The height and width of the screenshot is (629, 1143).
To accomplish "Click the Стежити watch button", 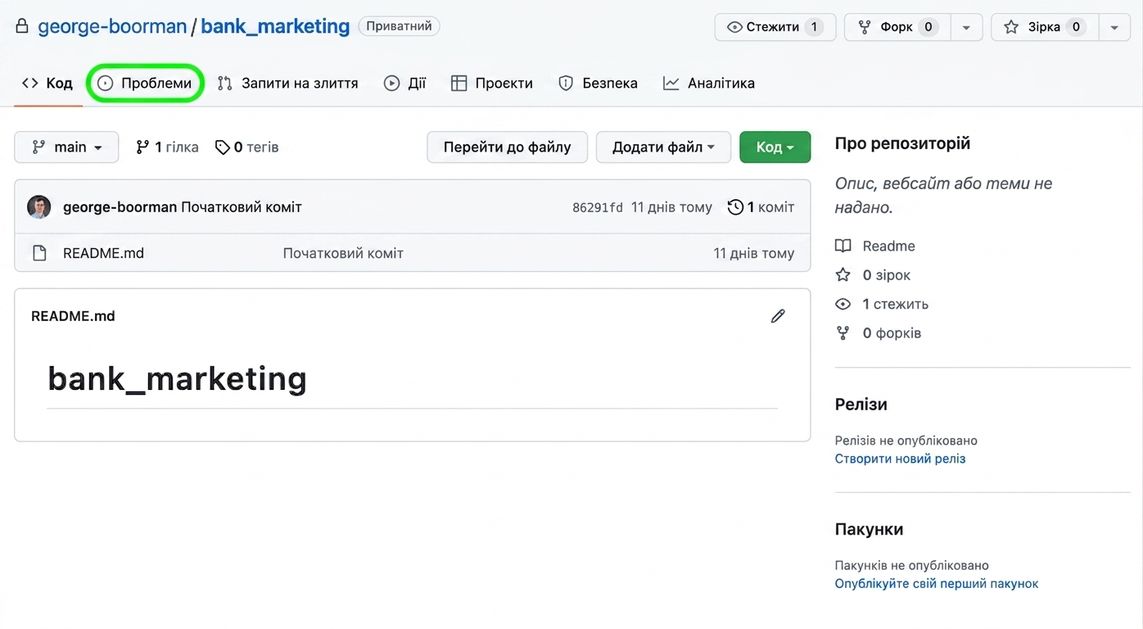I will [x=775, y=27].
